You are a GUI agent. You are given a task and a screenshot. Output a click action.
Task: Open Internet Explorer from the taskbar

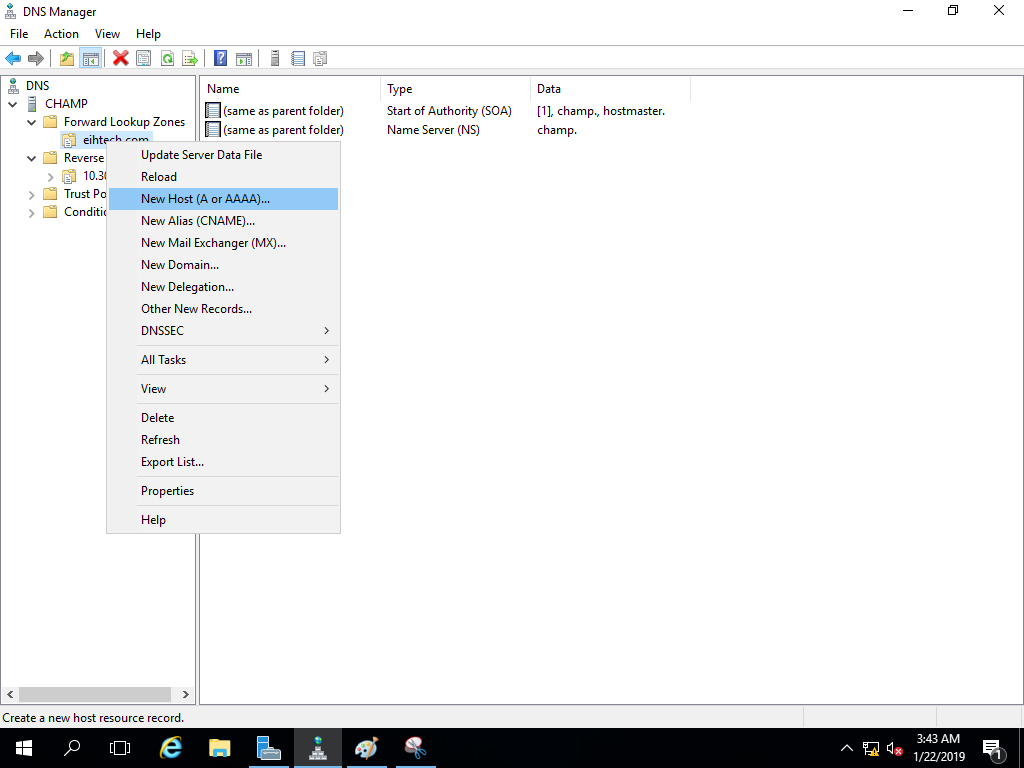[171, 748]
